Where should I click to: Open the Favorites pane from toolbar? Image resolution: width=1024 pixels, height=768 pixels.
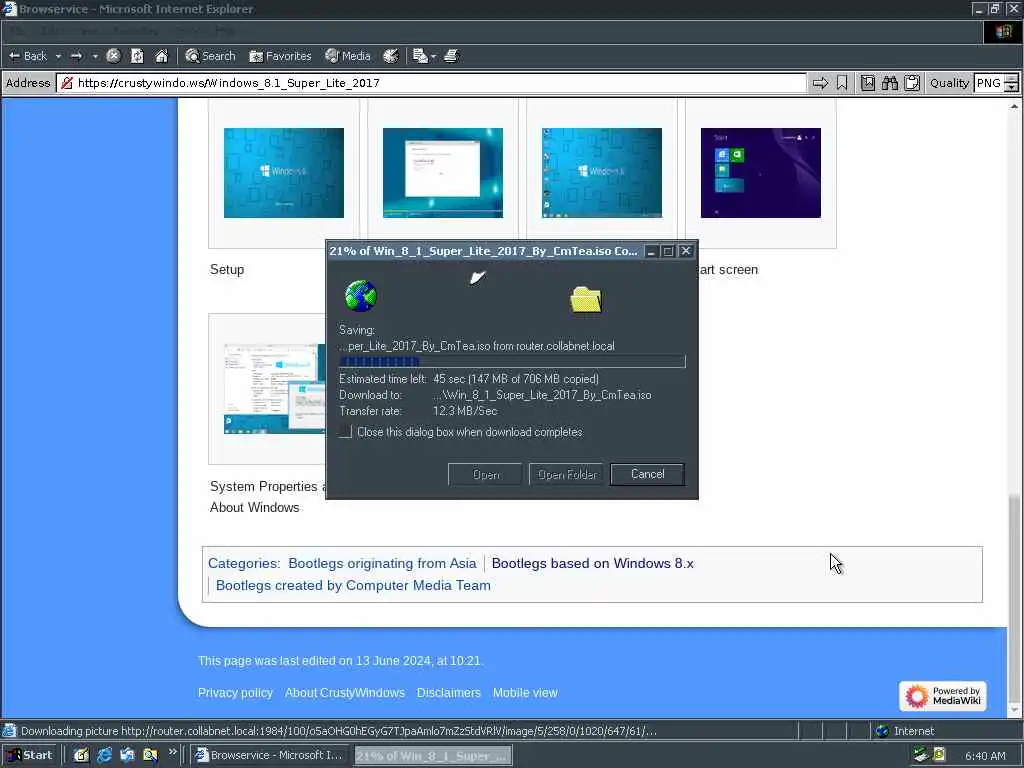[280, 56]
